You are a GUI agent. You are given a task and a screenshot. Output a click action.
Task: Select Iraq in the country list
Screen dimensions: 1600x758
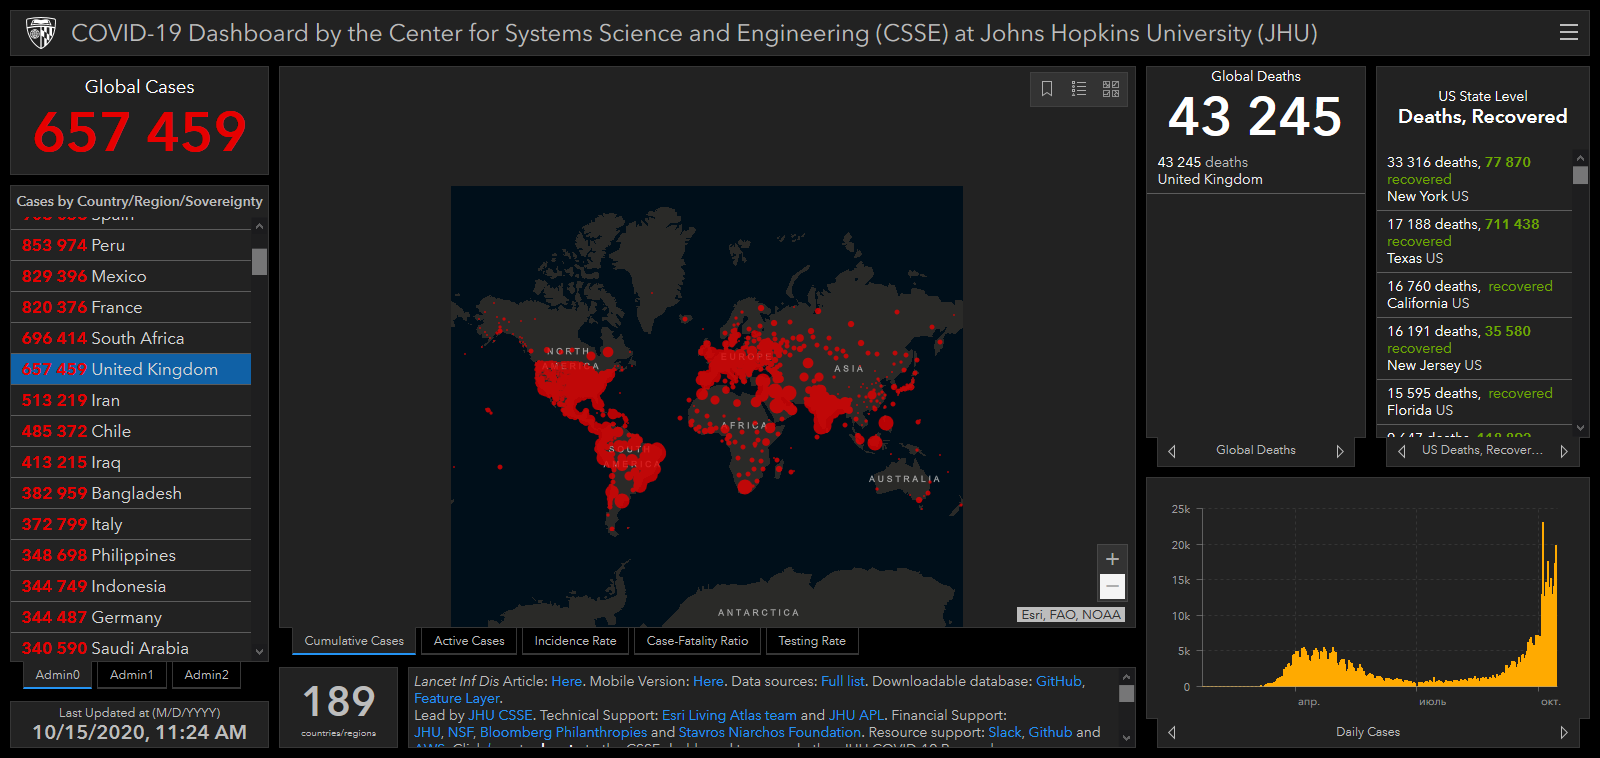(131, 462)
